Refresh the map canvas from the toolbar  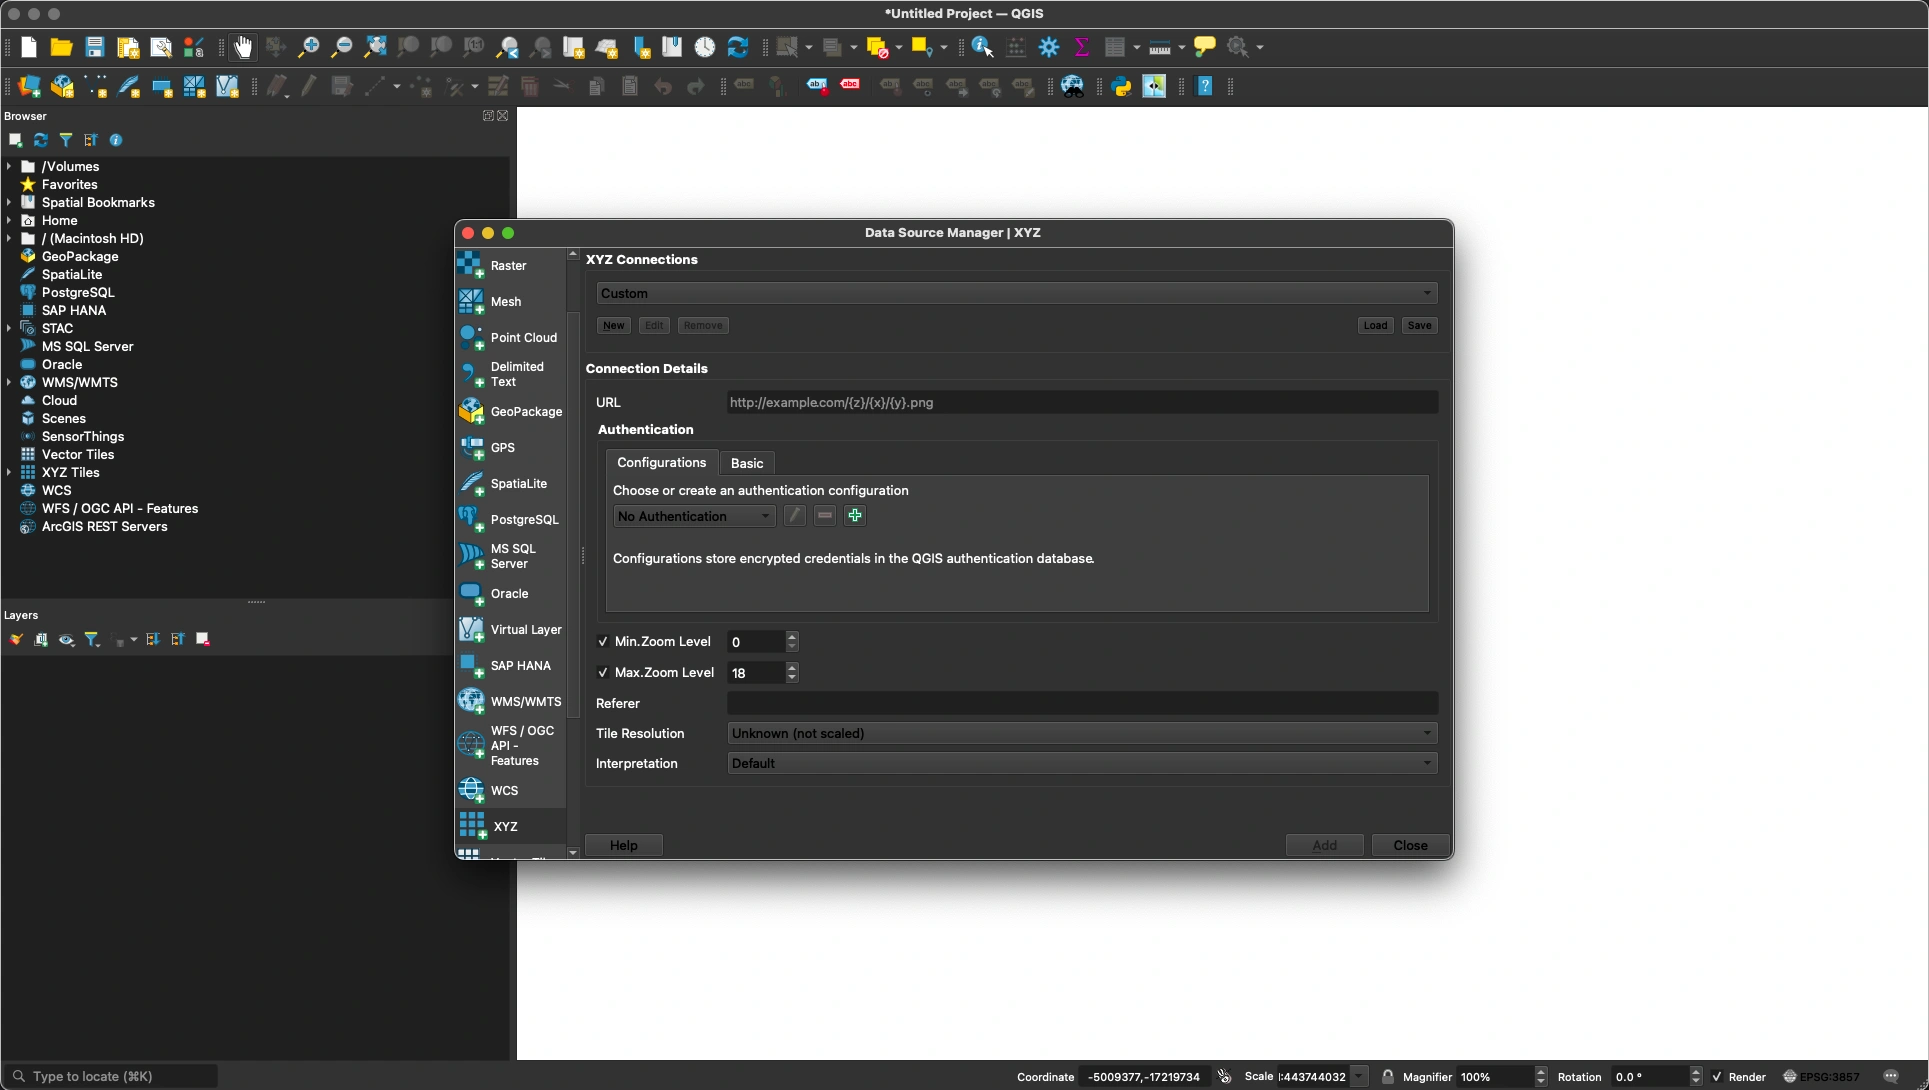coord(738,47)
